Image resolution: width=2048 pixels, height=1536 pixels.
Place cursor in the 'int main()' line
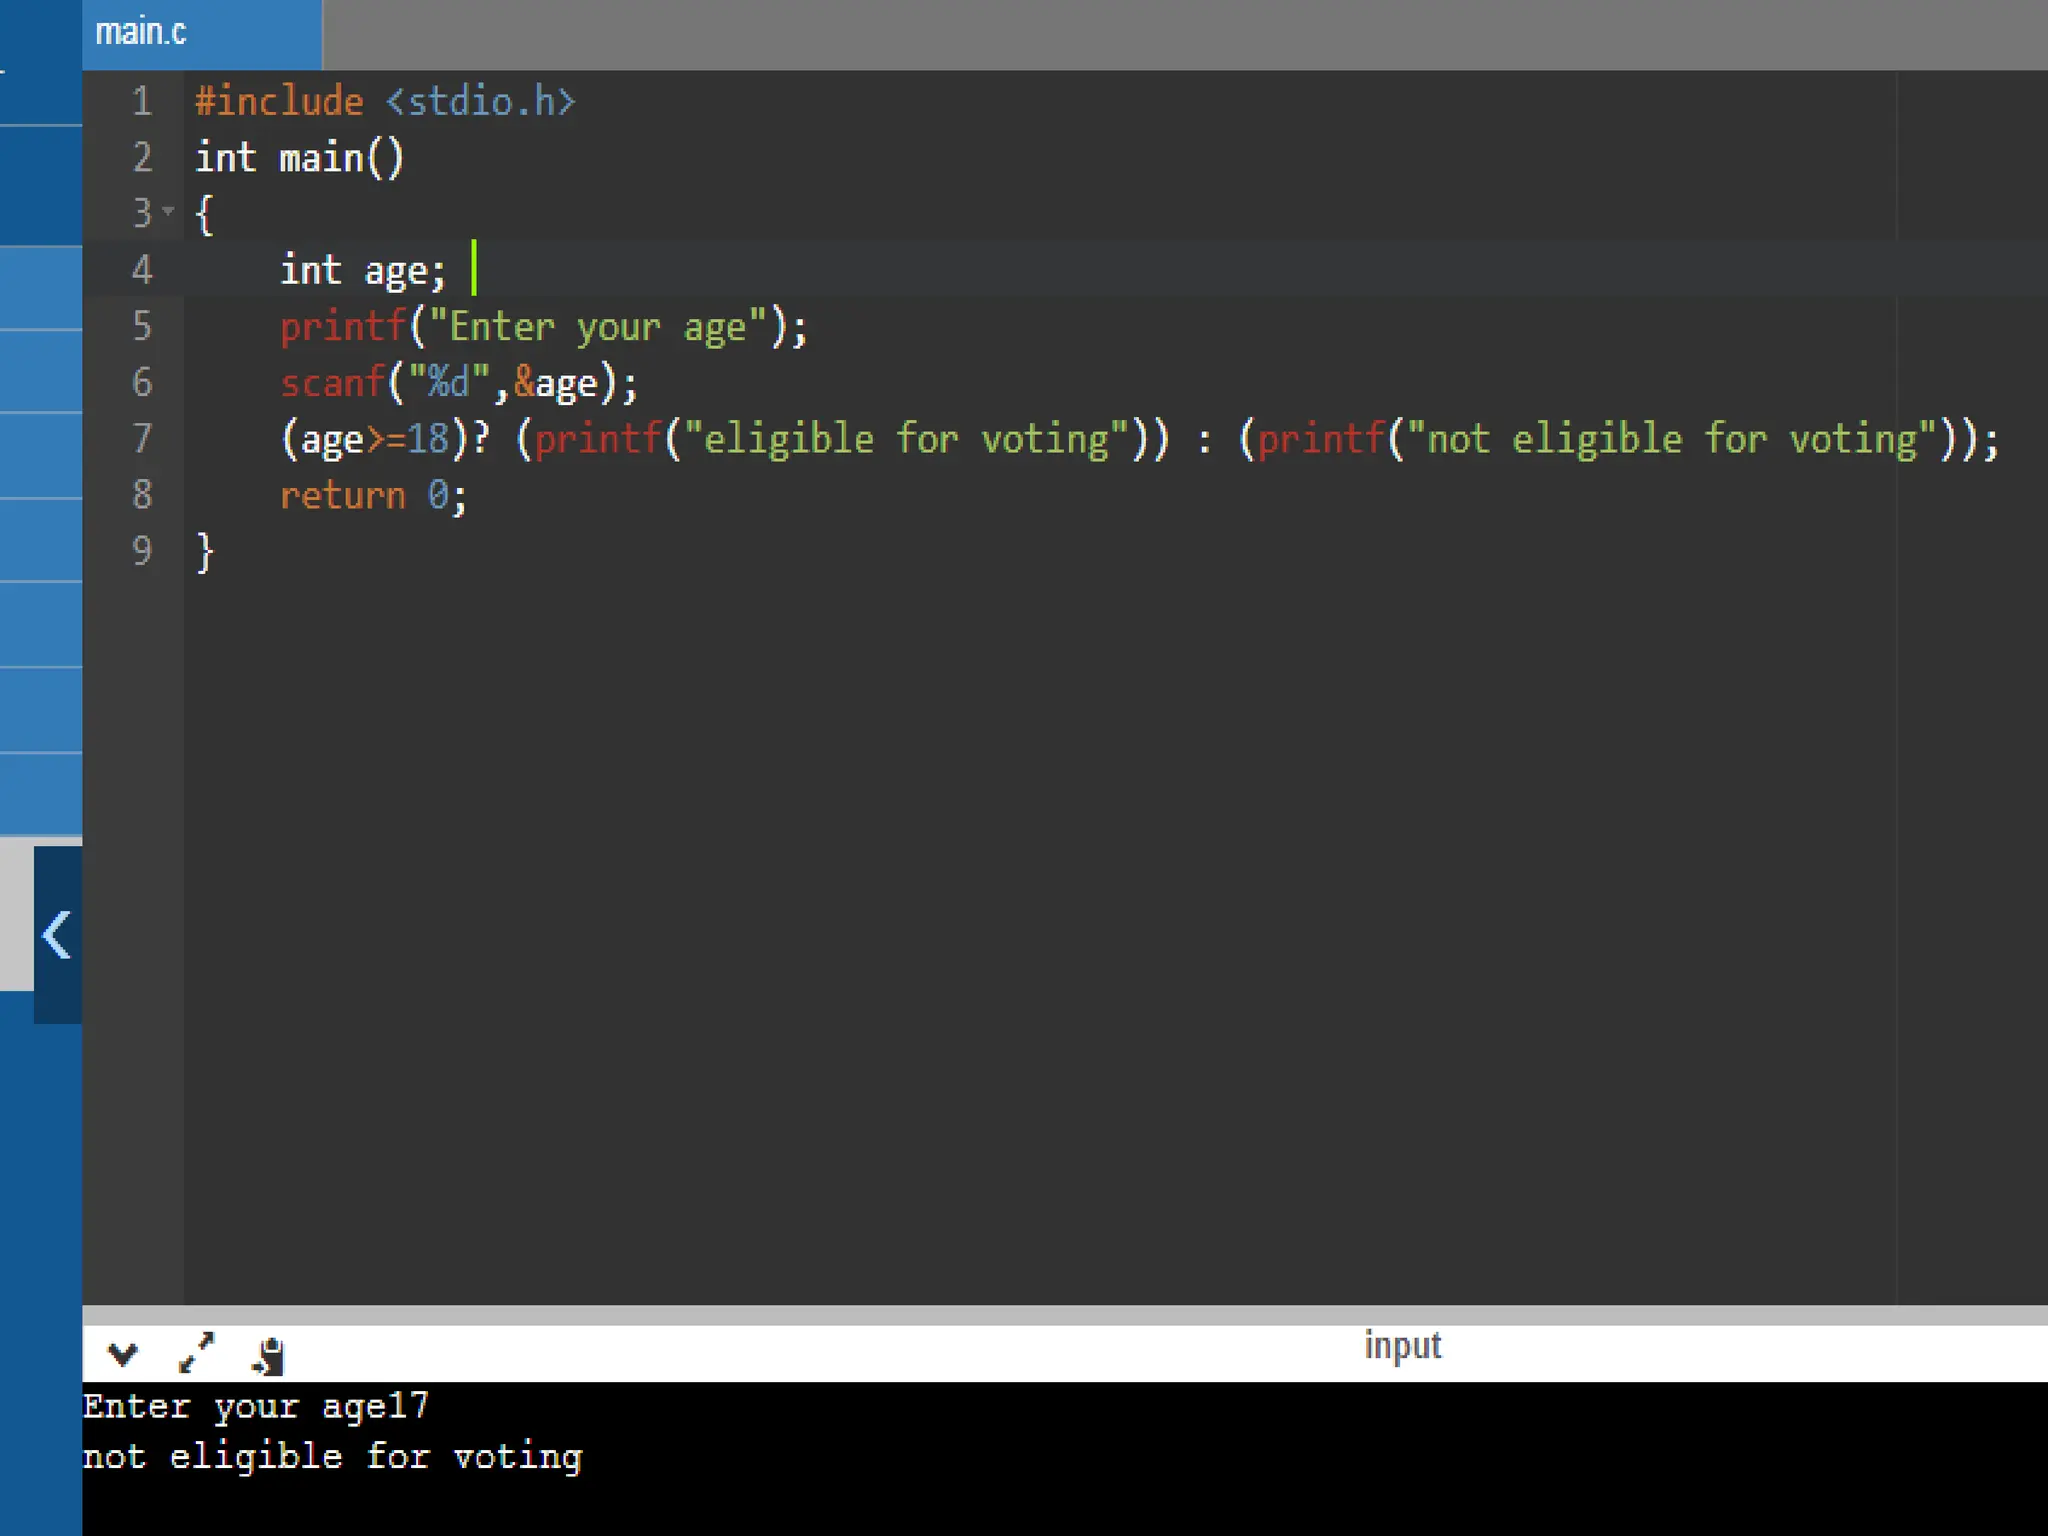299,158
